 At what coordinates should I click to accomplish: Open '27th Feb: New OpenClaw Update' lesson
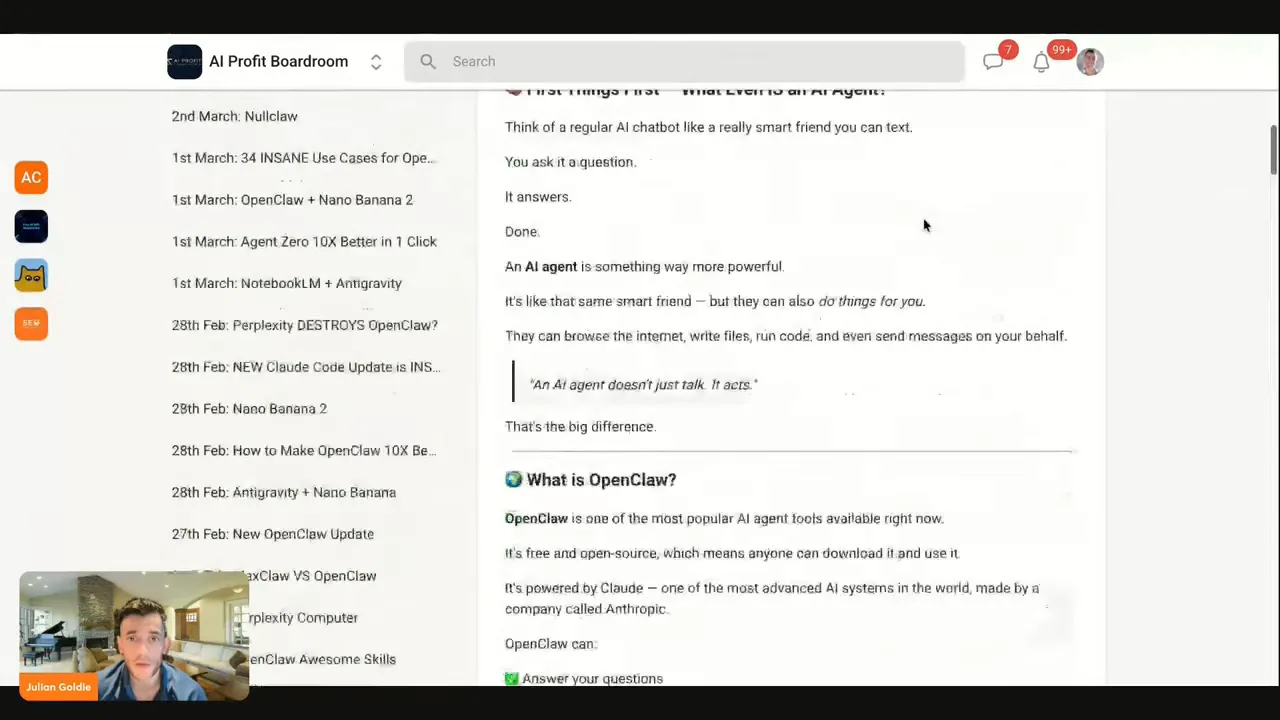coord(273,535)
